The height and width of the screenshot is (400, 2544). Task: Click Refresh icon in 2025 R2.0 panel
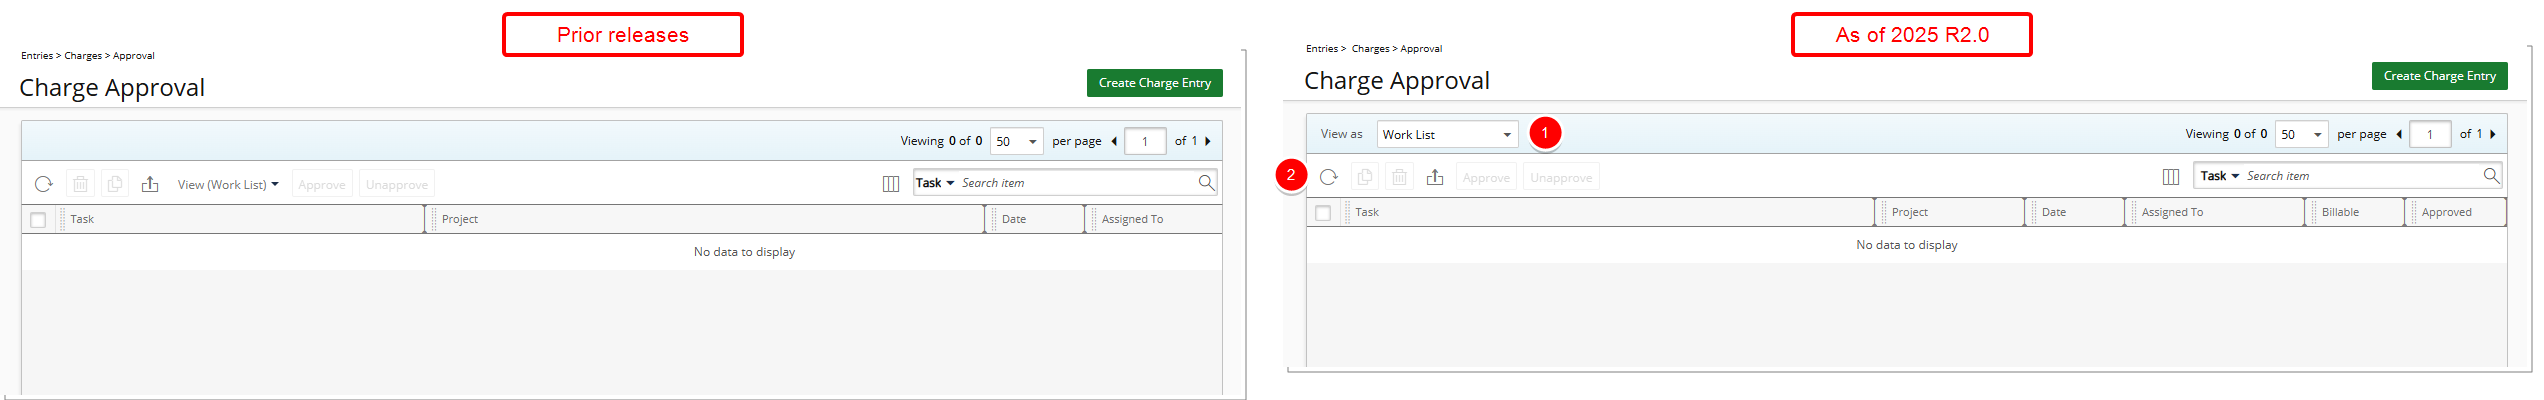1329,177
